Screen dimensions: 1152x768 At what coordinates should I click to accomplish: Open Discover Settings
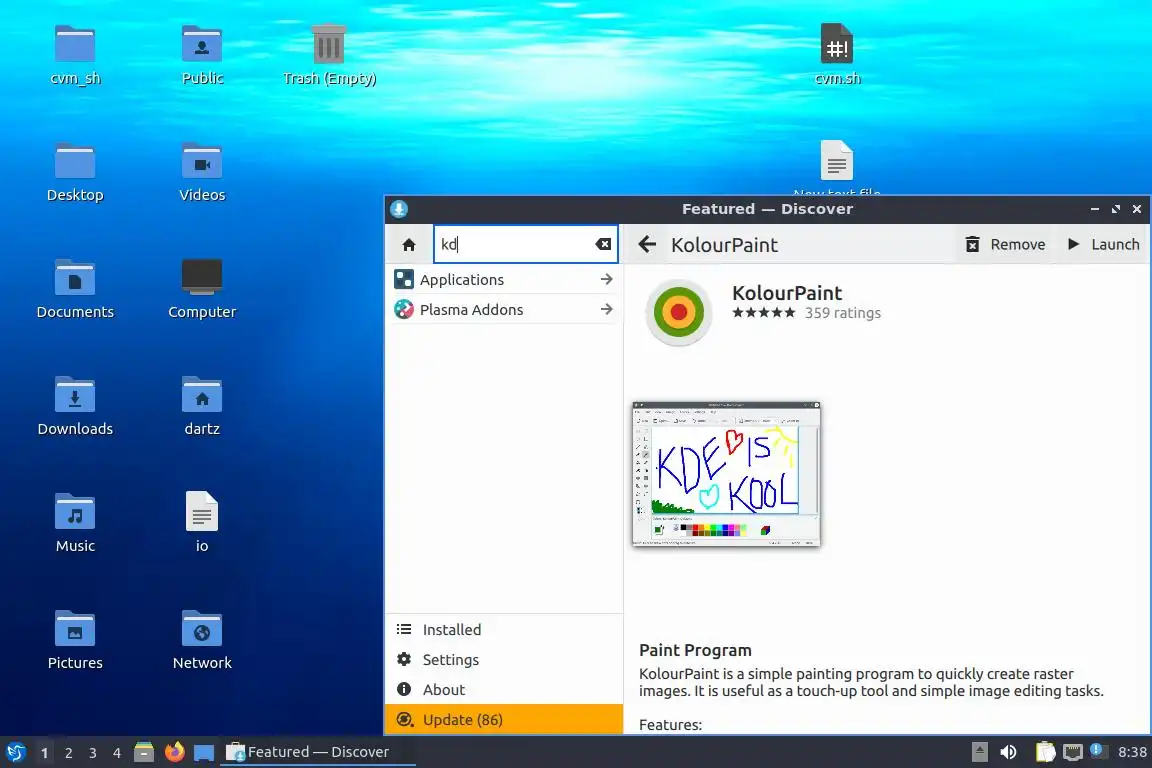tap(504, 660)
